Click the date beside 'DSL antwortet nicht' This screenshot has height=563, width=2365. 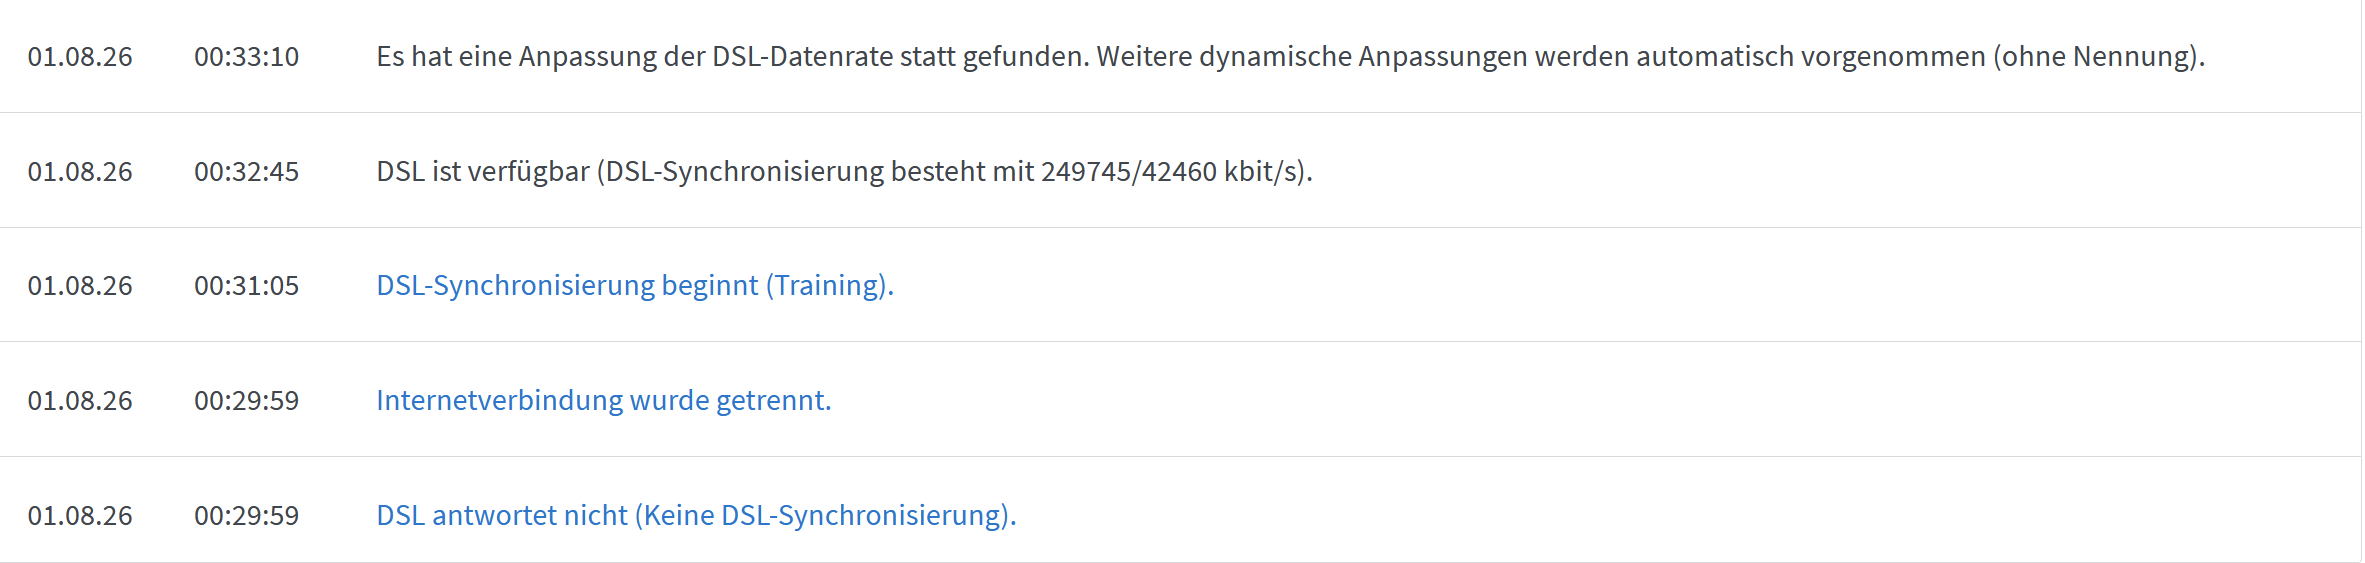tap(80, 516)
